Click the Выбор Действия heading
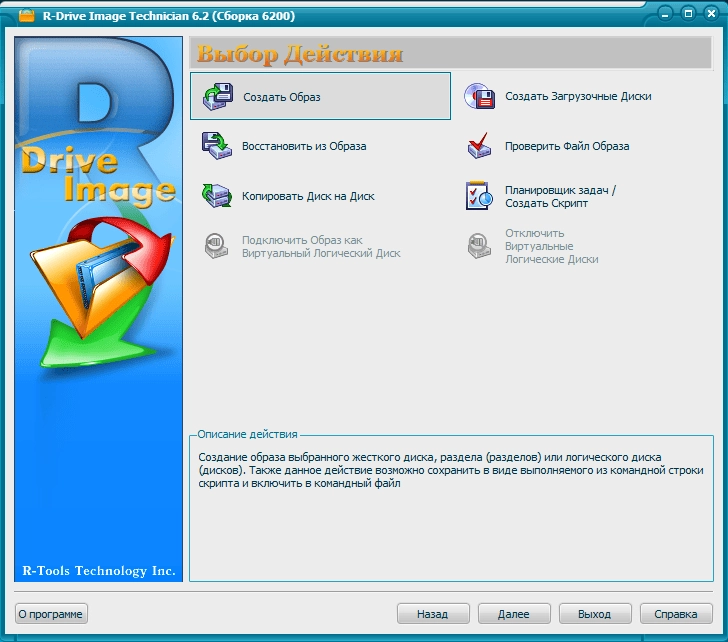The width and height of the screenshot is (728, 642). [x=300, y=54]
